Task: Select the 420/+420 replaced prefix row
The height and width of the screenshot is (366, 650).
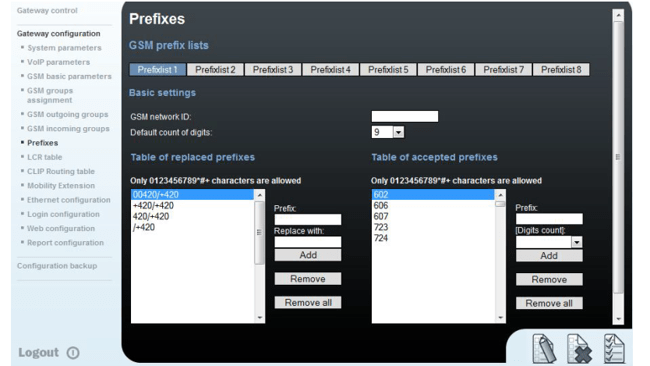Action: tap(192, 216)
